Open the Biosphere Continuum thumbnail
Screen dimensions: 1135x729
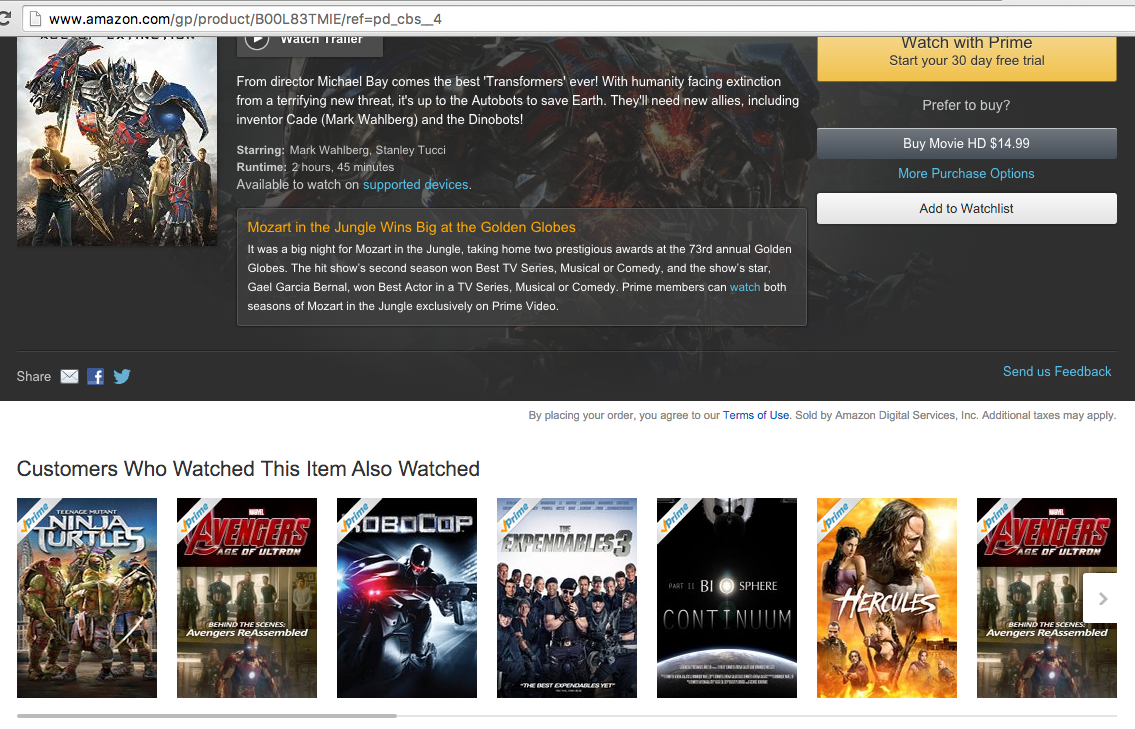[x=727, y=598]
